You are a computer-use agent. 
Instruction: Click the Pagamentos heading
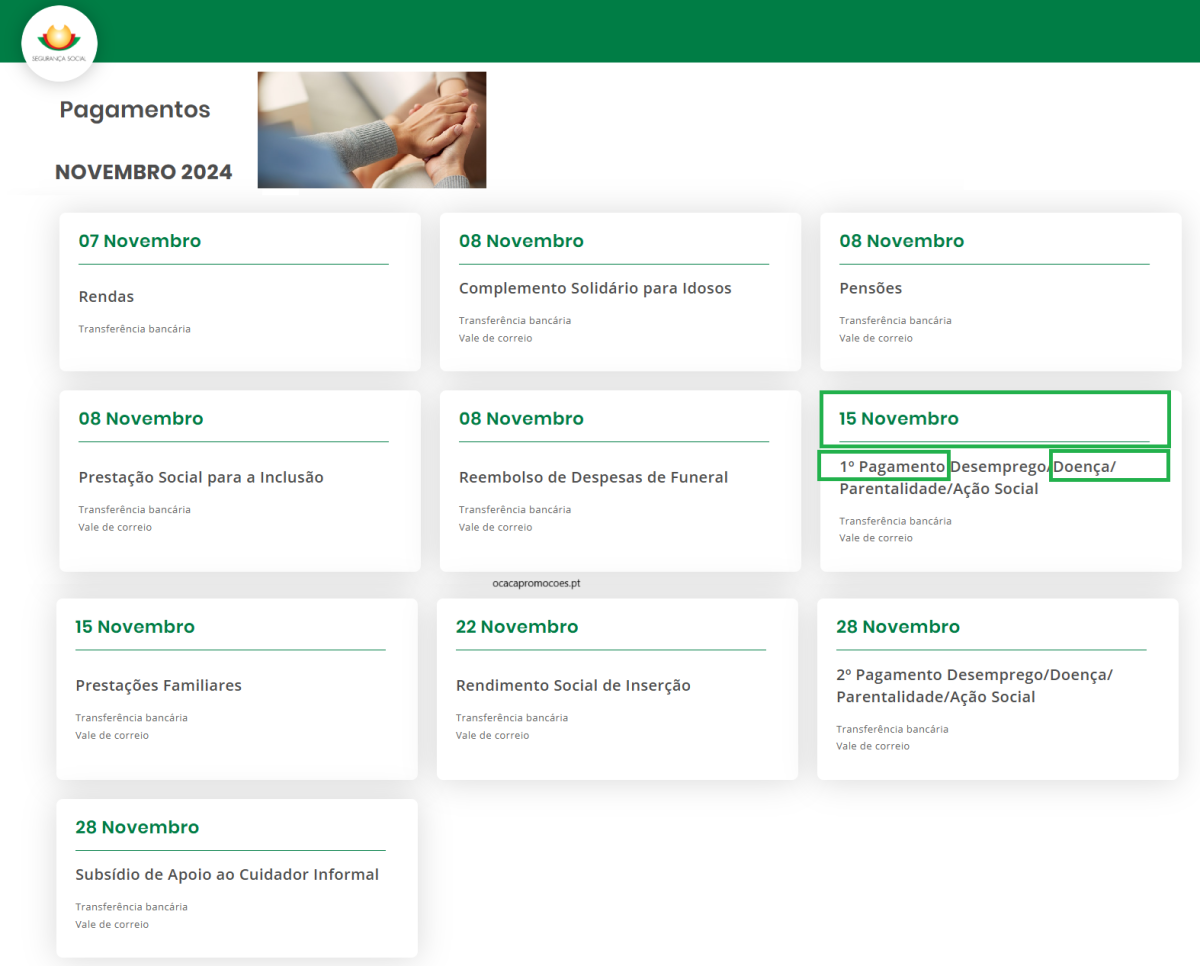135,110
